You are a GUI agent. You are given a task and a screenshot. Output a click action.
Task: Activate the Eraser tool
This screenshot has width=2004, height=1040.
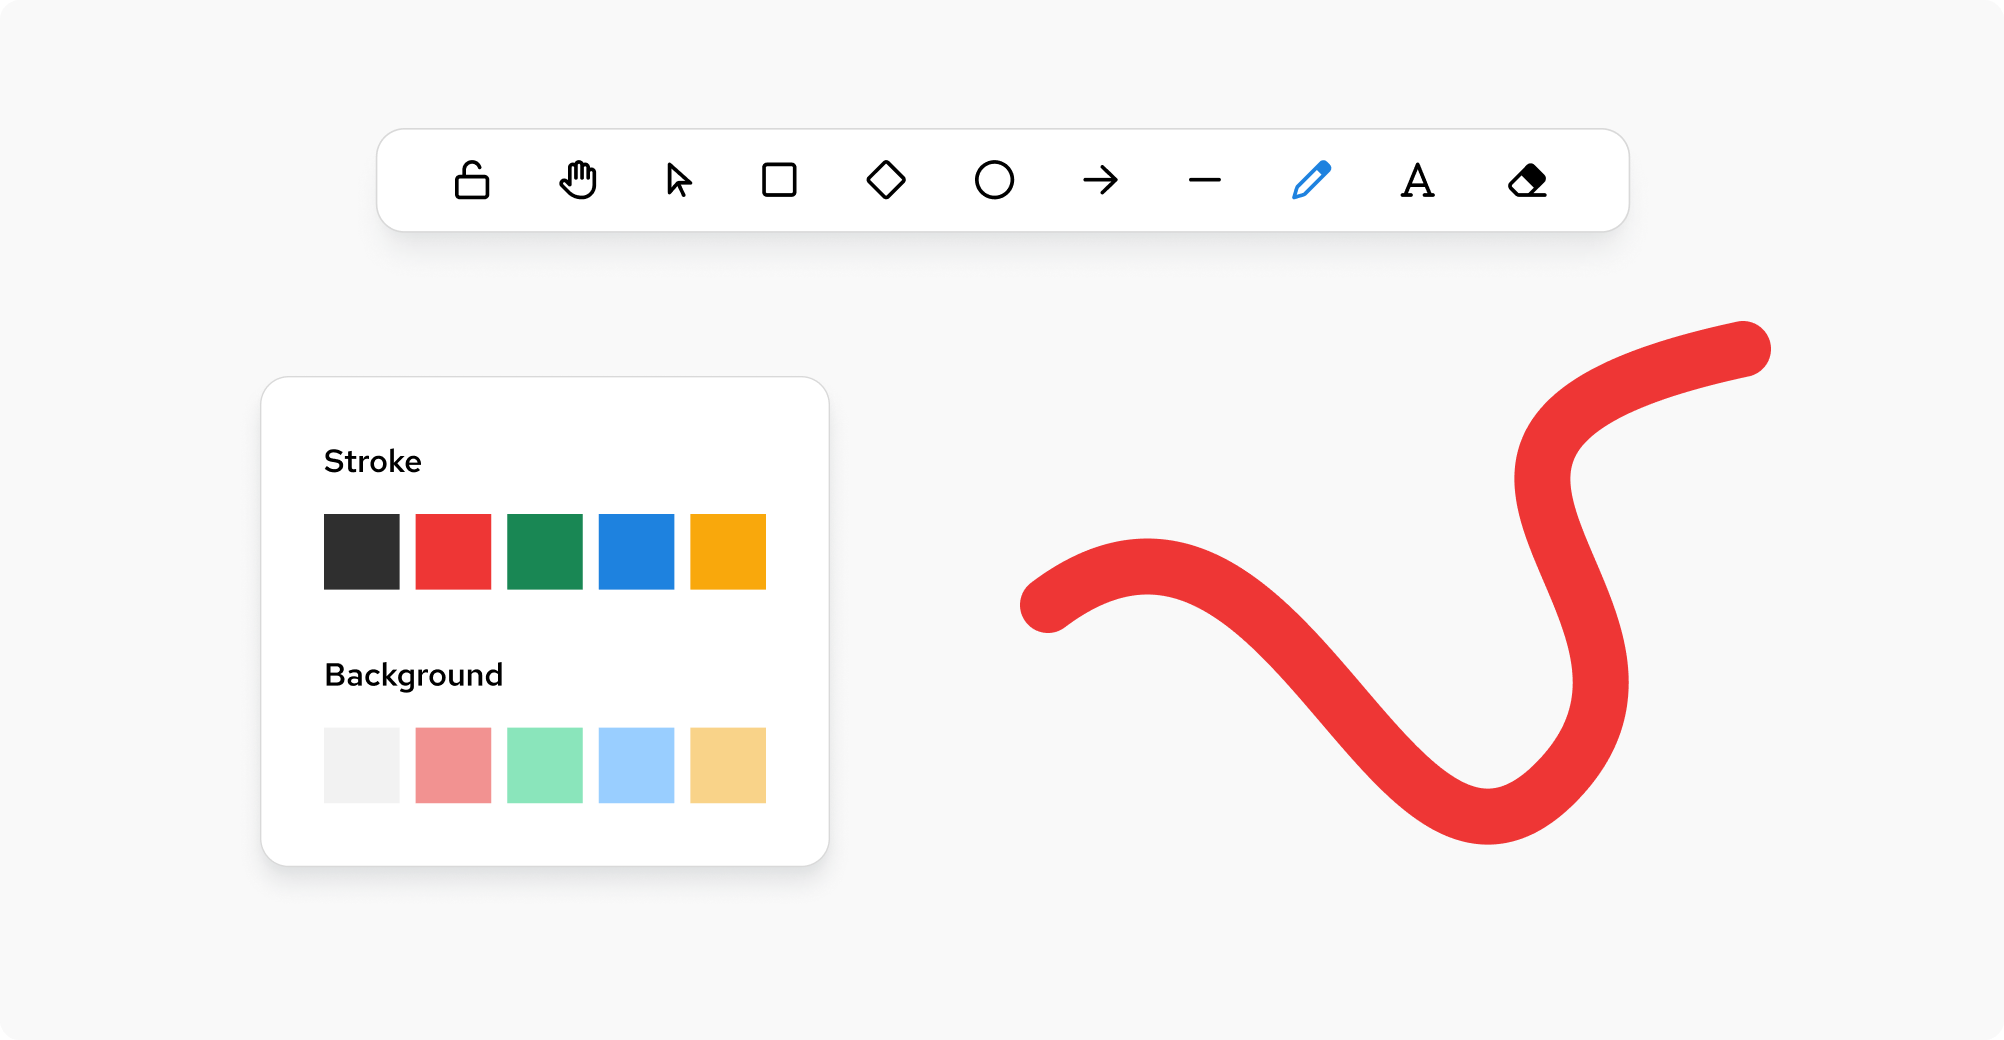(x=1527, y=181)
